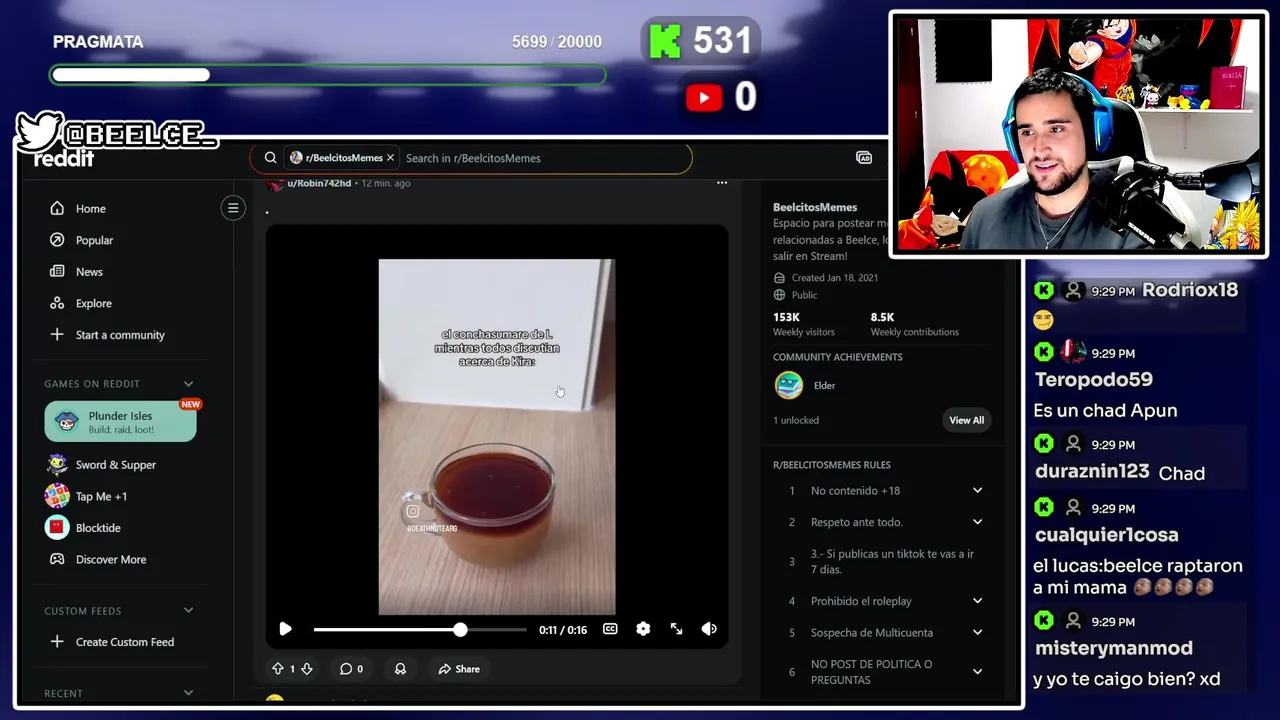Click chat username Rodriox18

pos(1190,290)
